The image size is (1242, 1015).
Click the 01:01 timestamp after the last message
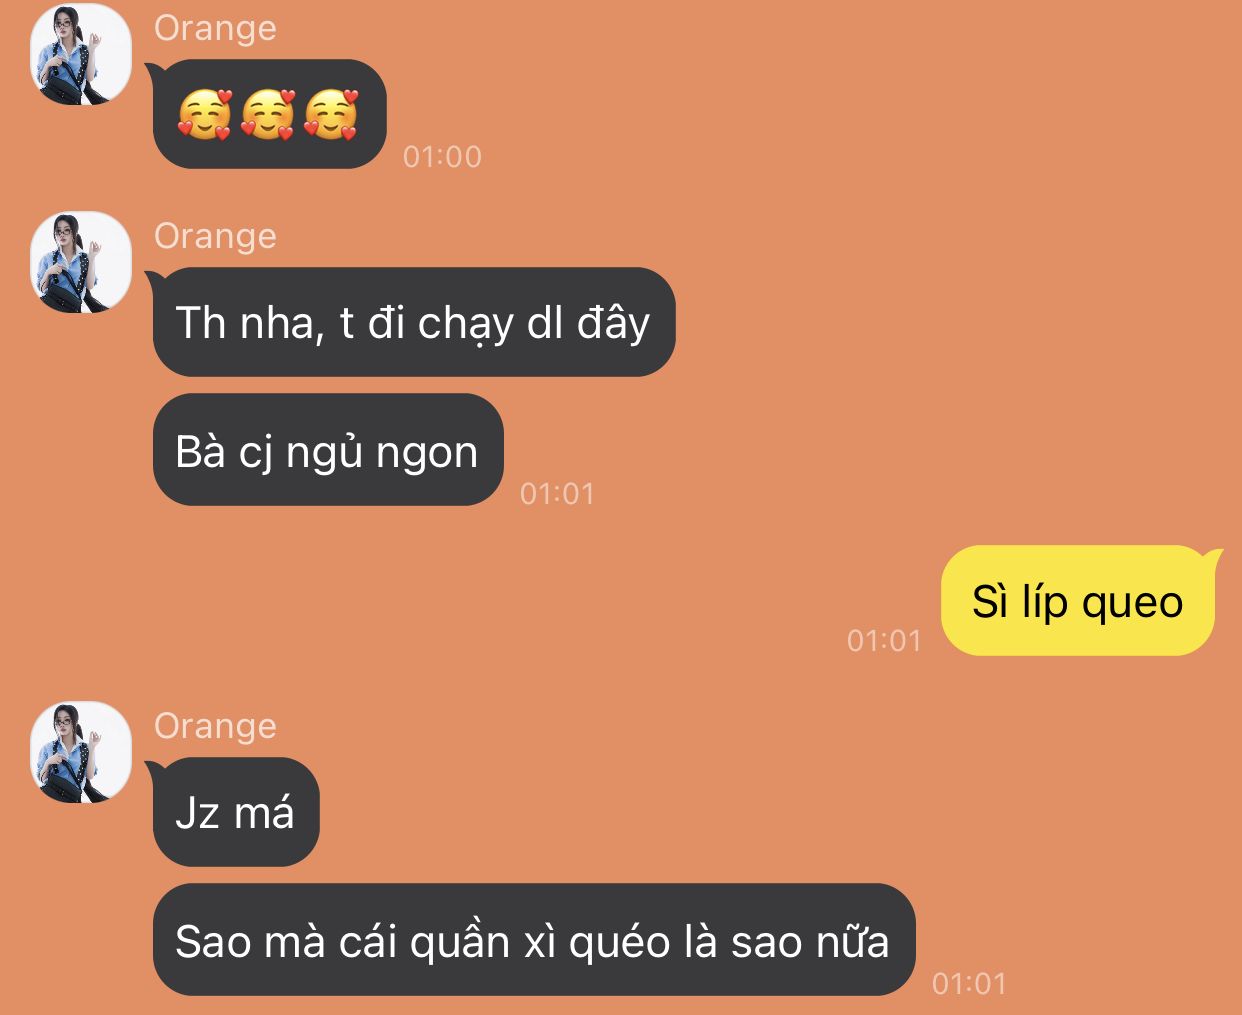969,984
